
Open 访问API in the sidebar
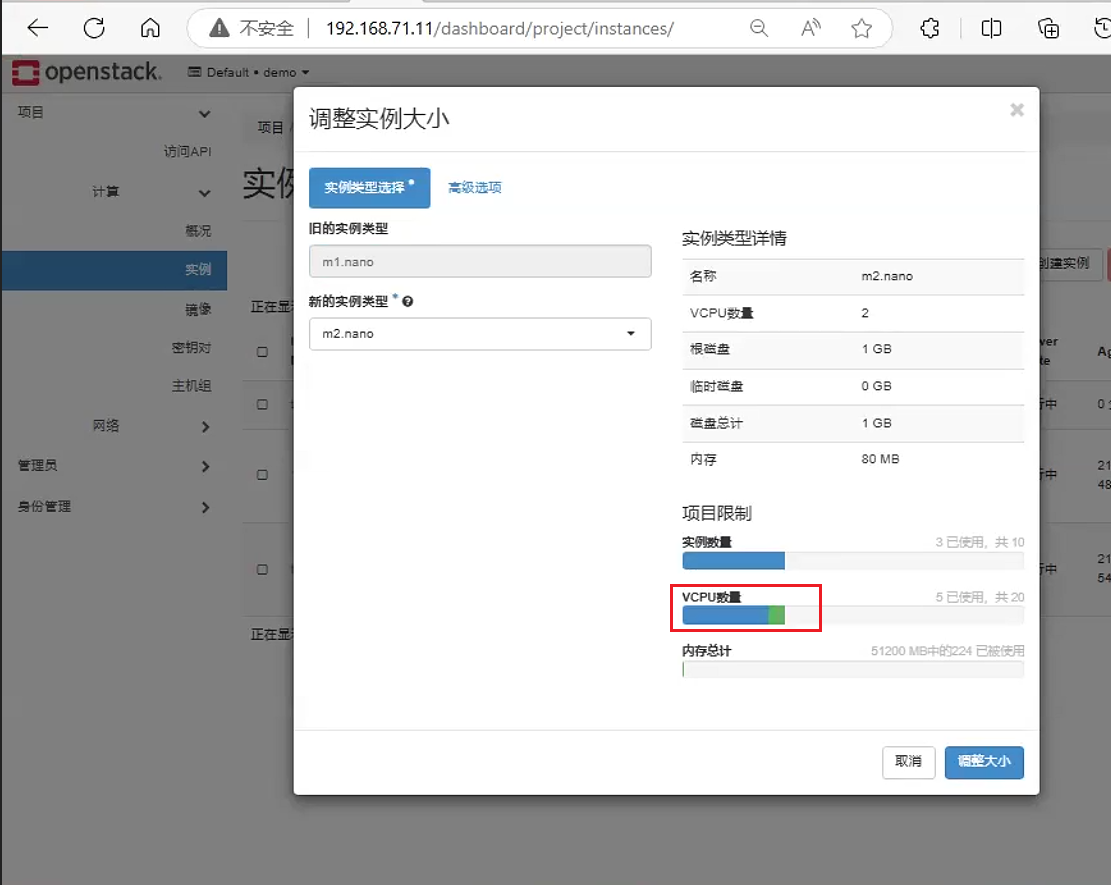[188, 152]
